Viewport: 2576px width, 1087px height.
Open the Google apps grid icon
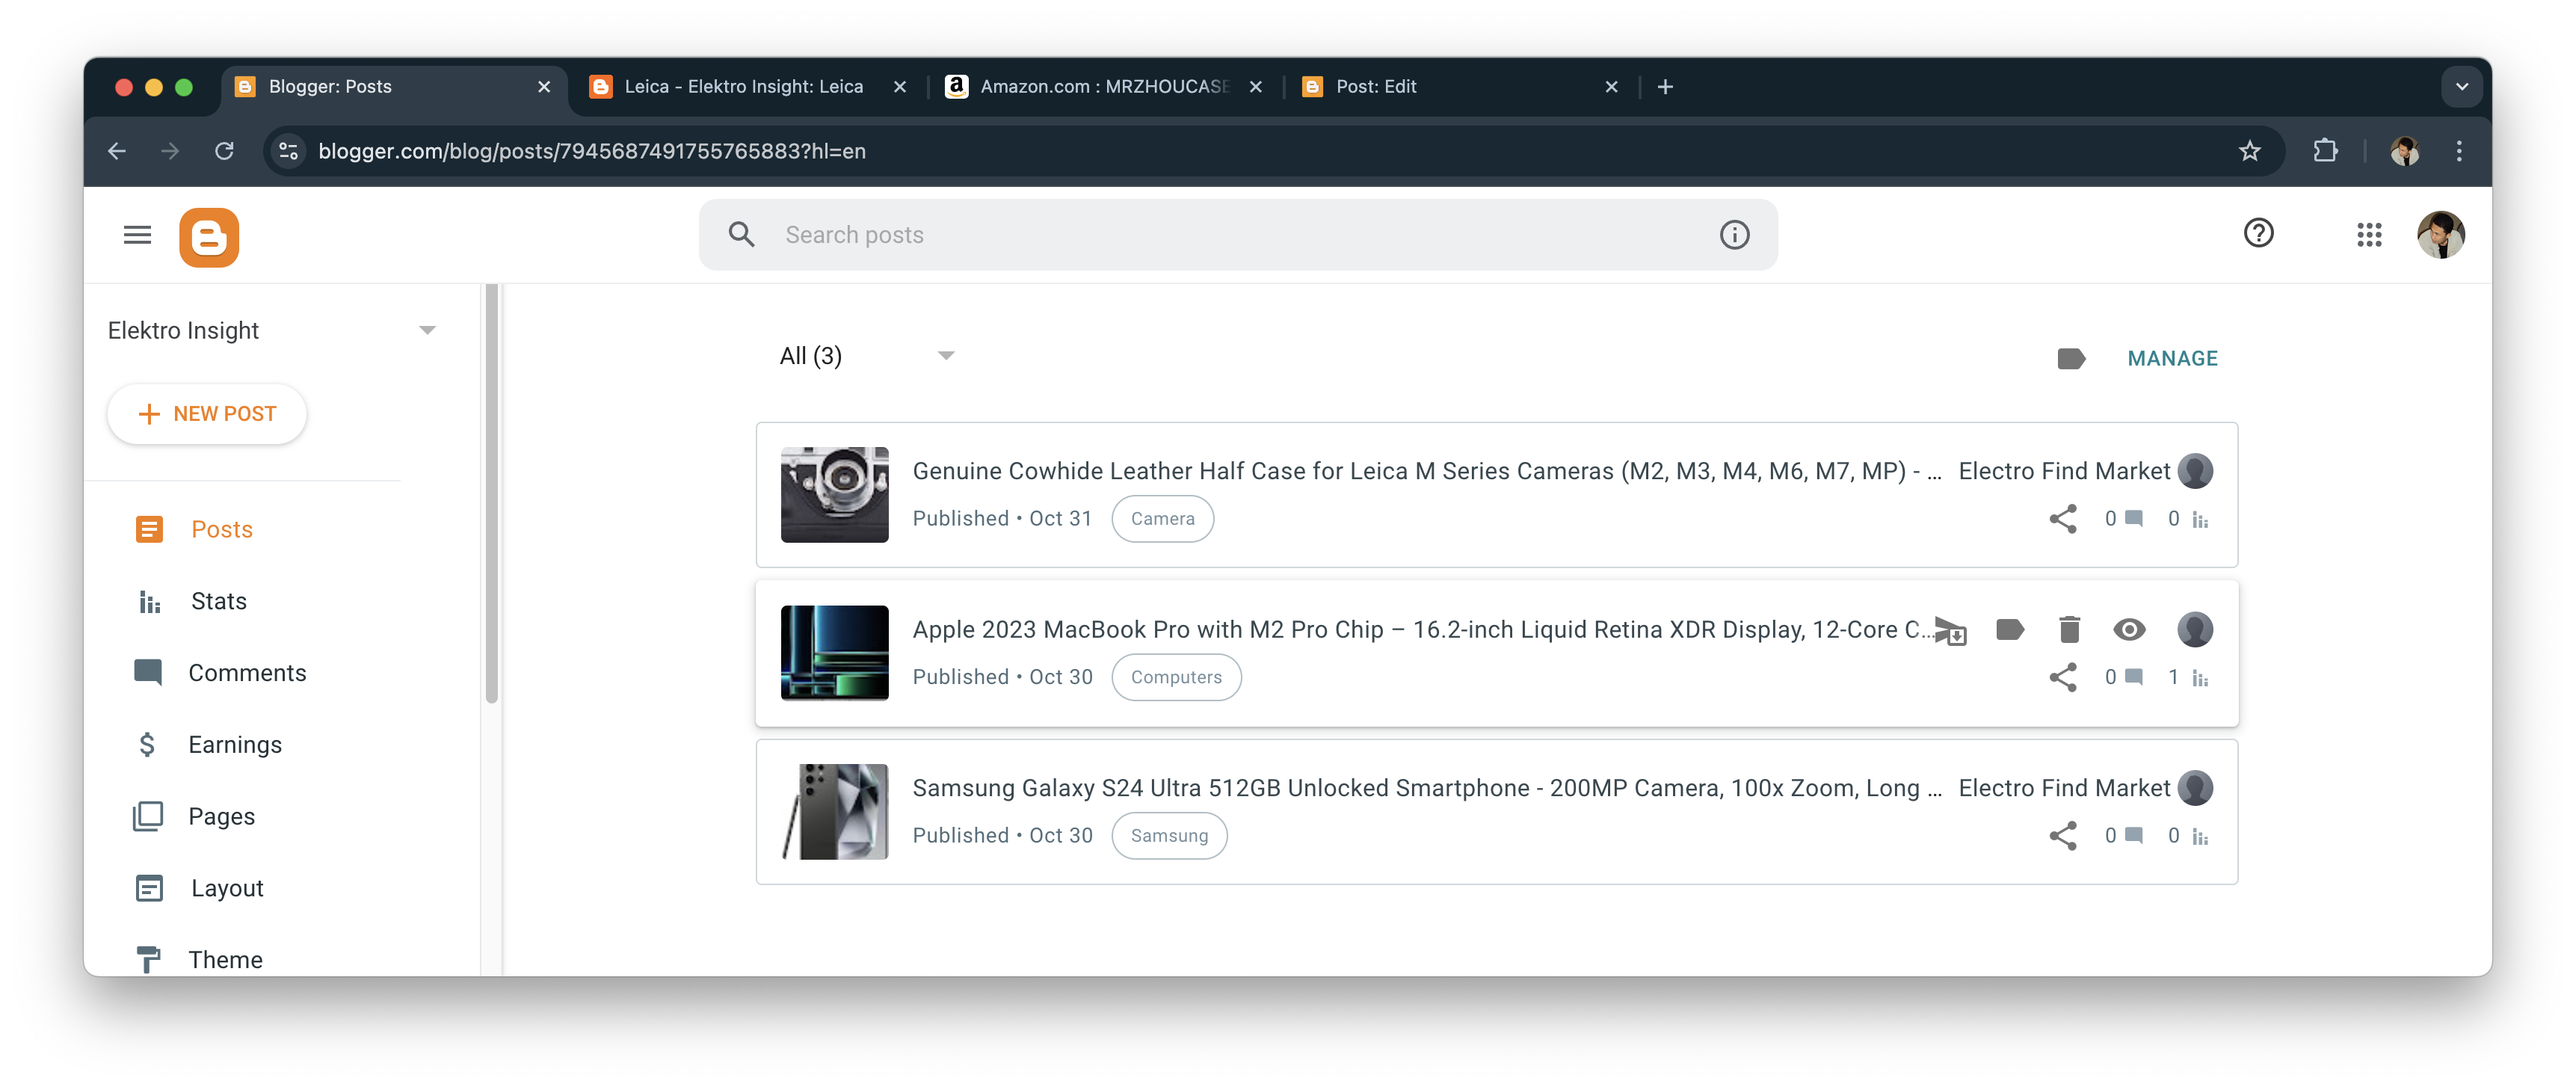point(2369,235)
